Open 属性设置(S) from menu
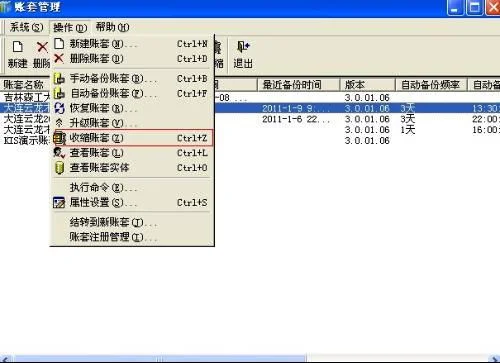500x363 pixels. (x=131, y=202)
